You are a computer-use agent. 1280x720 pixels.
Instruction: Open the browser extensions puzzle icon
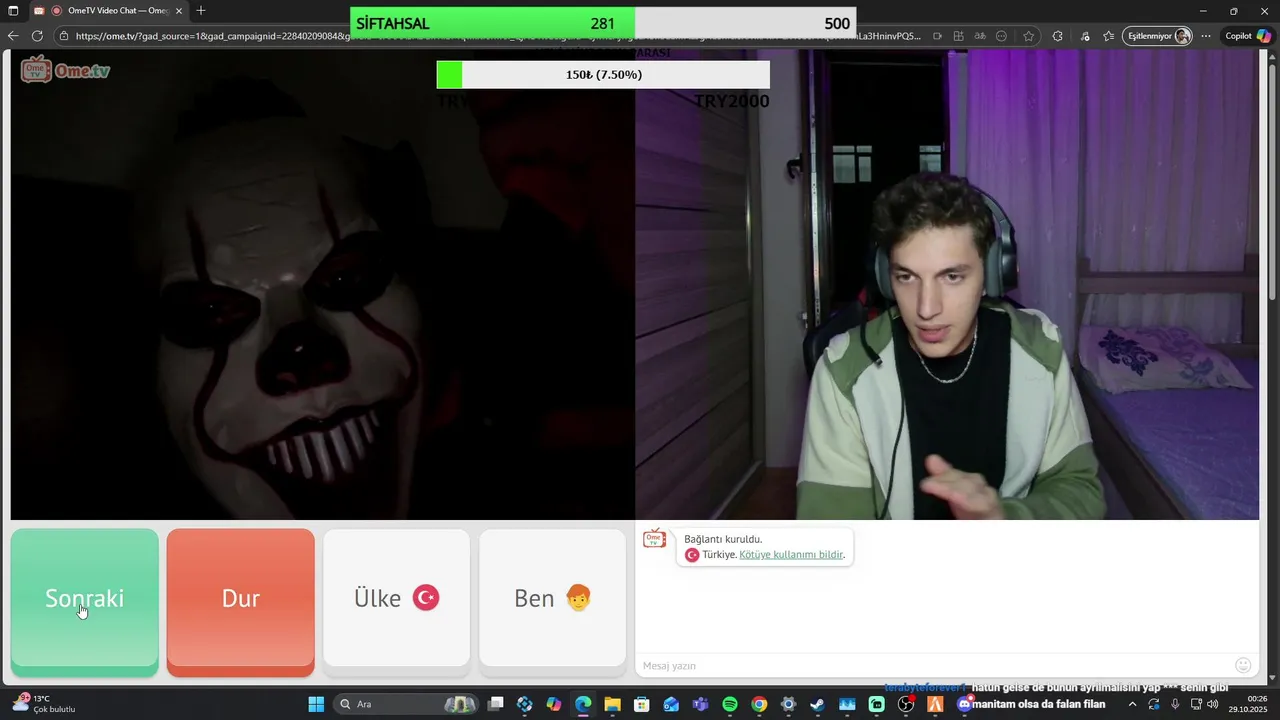pyautogui.click(x=1057, y=36)
